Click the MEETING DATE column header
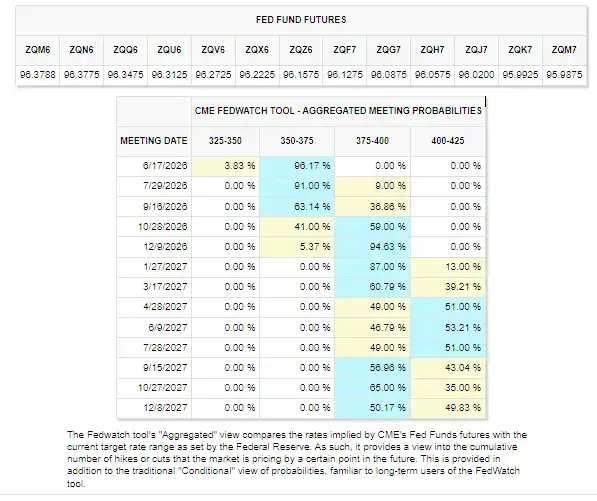 click(x=154, y=141)
